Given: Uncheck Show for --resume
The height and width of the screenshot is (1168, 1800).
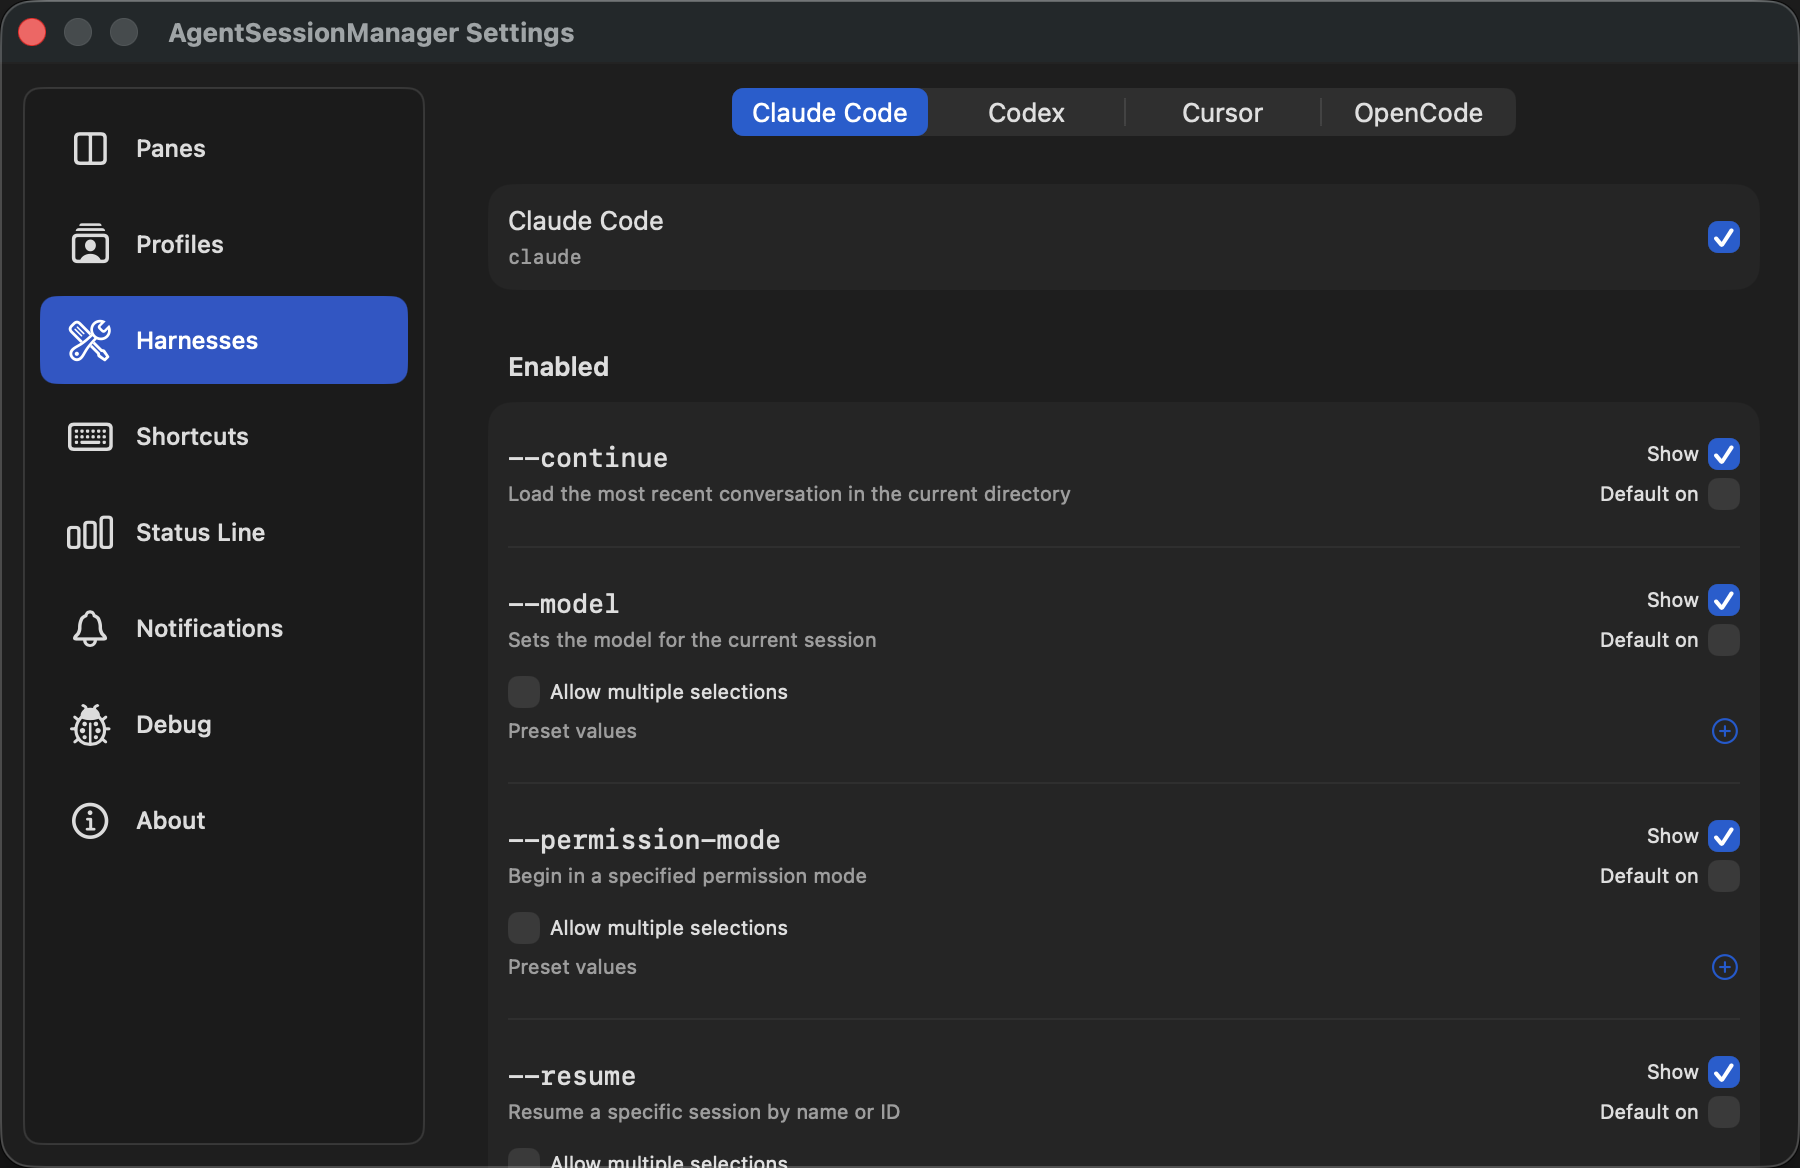Looking at the screenshot, I should [x=1724, y=1072].
